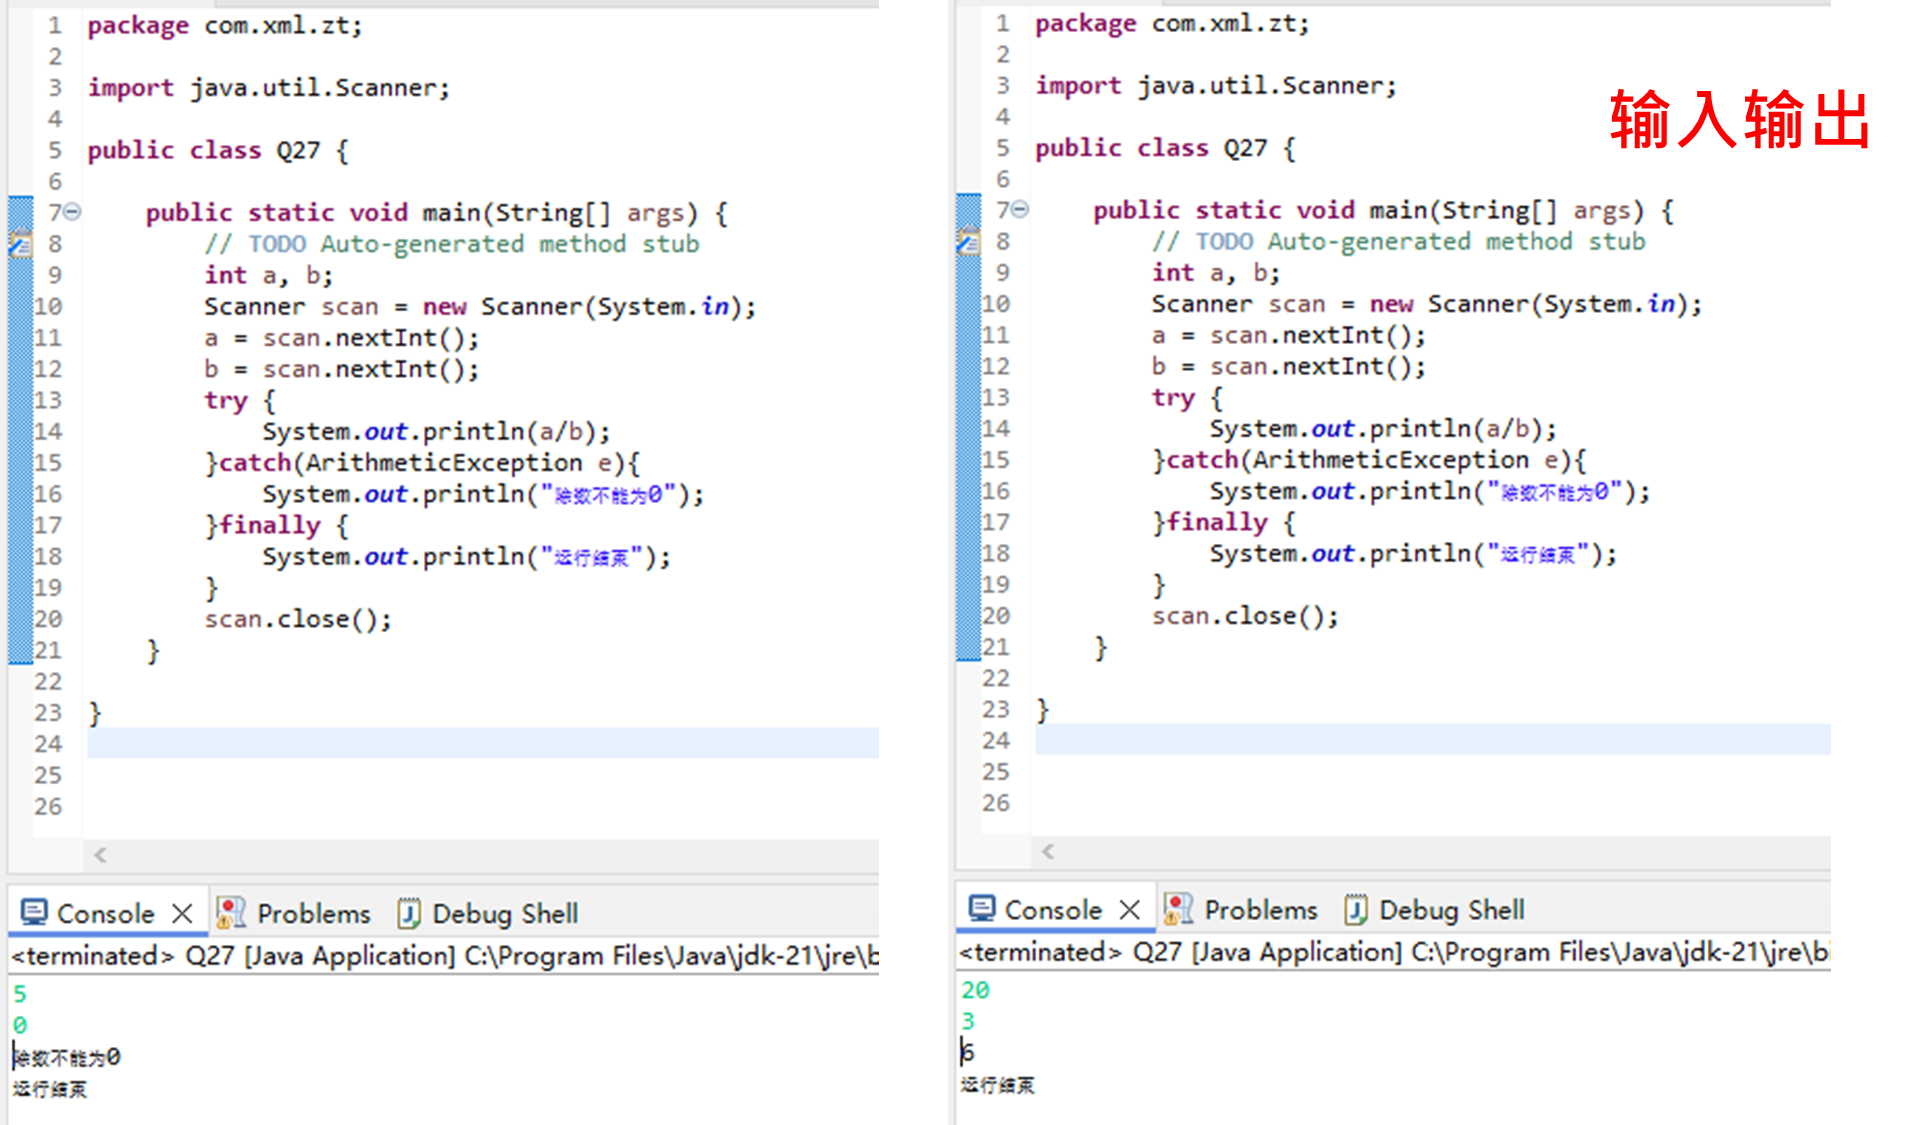Screen dimensions: 1915x1125
Task: Click 'import java.util.Scanner;' line in right editor
Action: [1216, 86]
